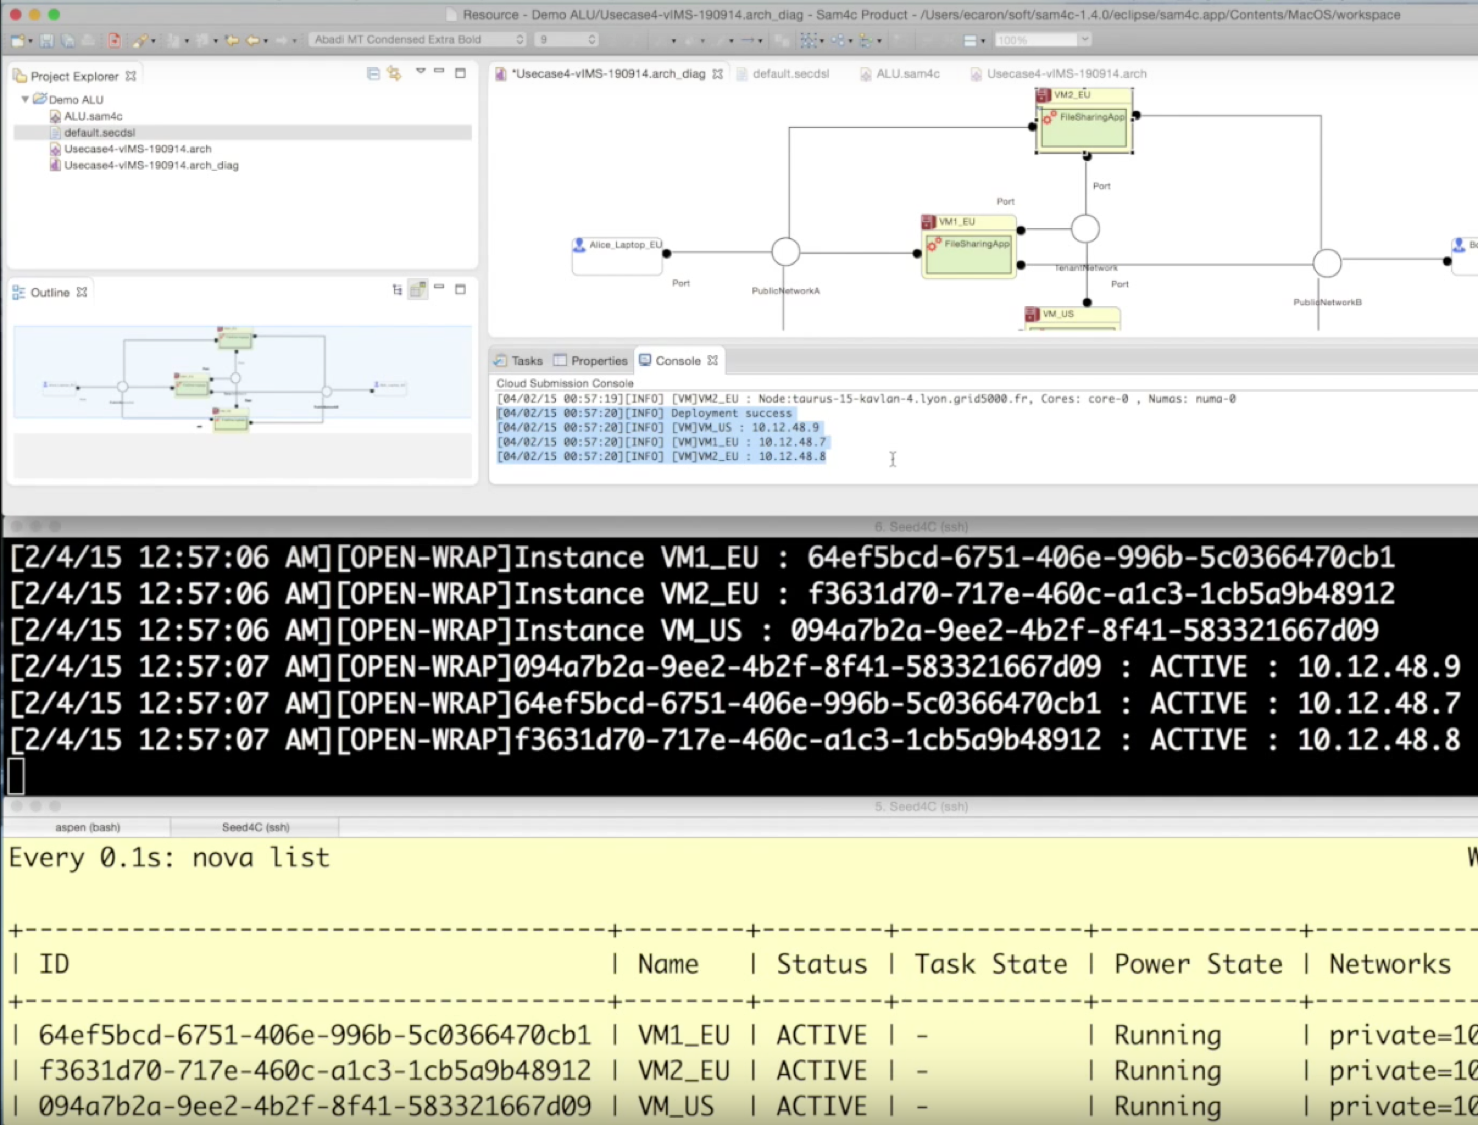Open dropdown arrow beside select-all icon
This screenshot has height=1125, width=1478.
[x=821, y=41]
